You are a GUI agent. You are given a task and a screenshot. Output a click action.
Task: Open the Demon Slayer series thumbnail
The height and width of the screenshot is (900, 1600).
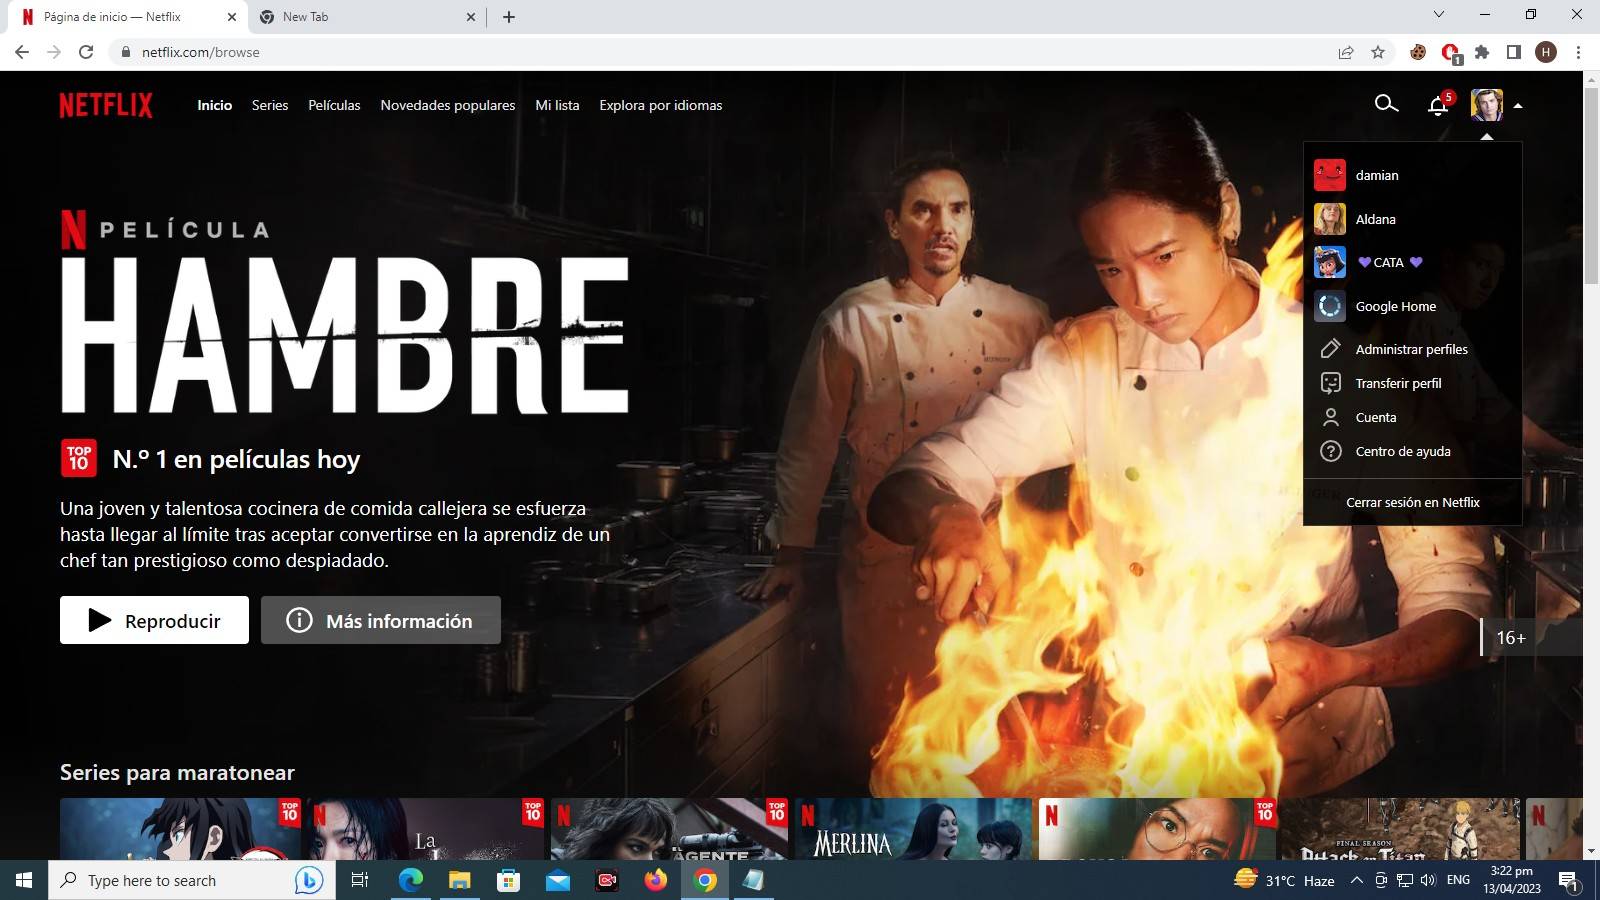[x=181, y=829]
